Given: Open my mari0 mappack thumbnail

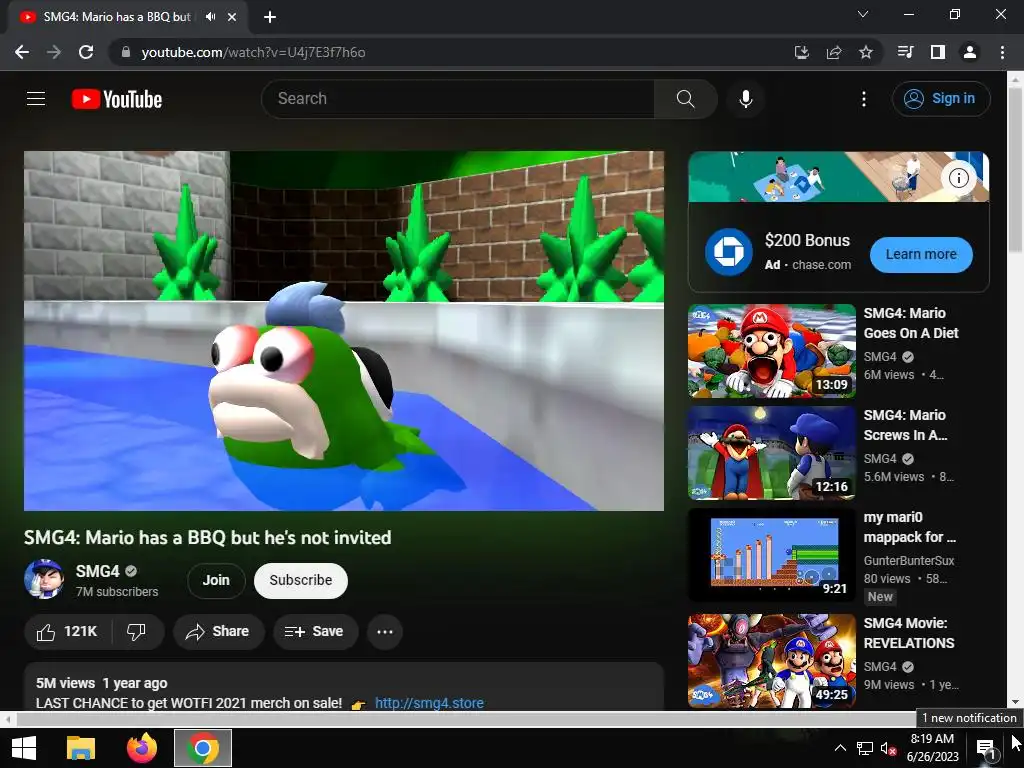Looking at the screenshot, I should click(771, 554).
